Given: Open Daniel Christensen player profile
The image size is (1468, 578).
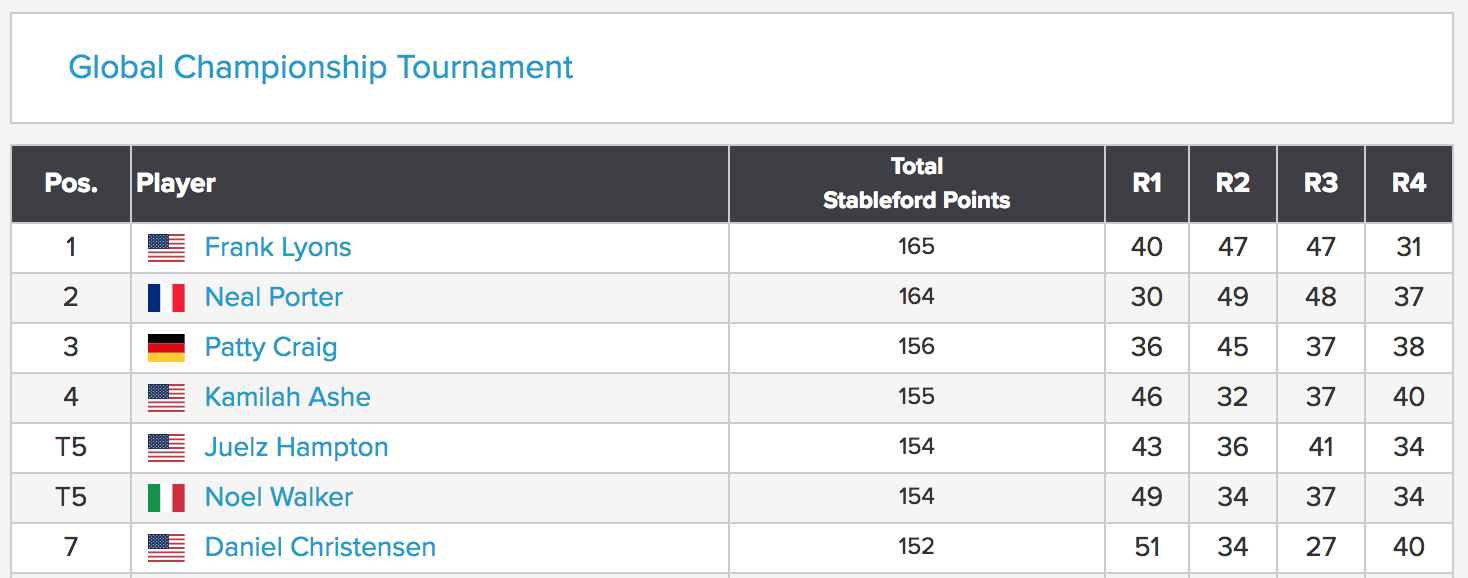Looking at the screenshot, I should tap(320, 547).
